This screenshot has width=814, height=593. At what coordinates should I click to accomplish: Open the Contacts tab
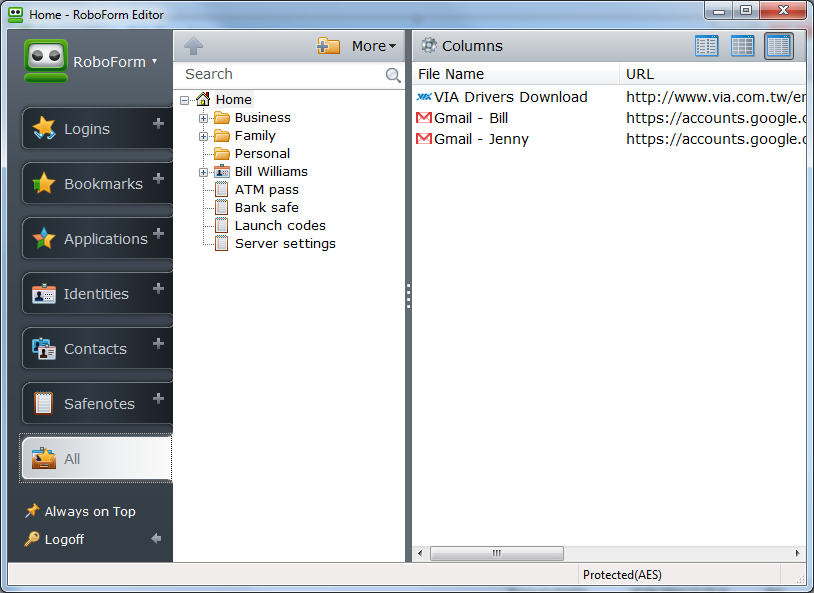coord(95,348)
